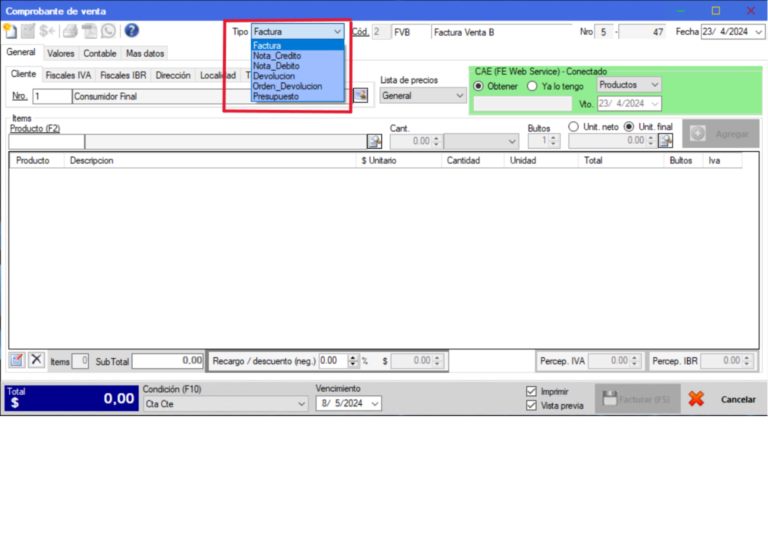This screenshot has height=545, width=768.
Task: Select Factura in the Tipo list
Action: (x=298, y=46)
